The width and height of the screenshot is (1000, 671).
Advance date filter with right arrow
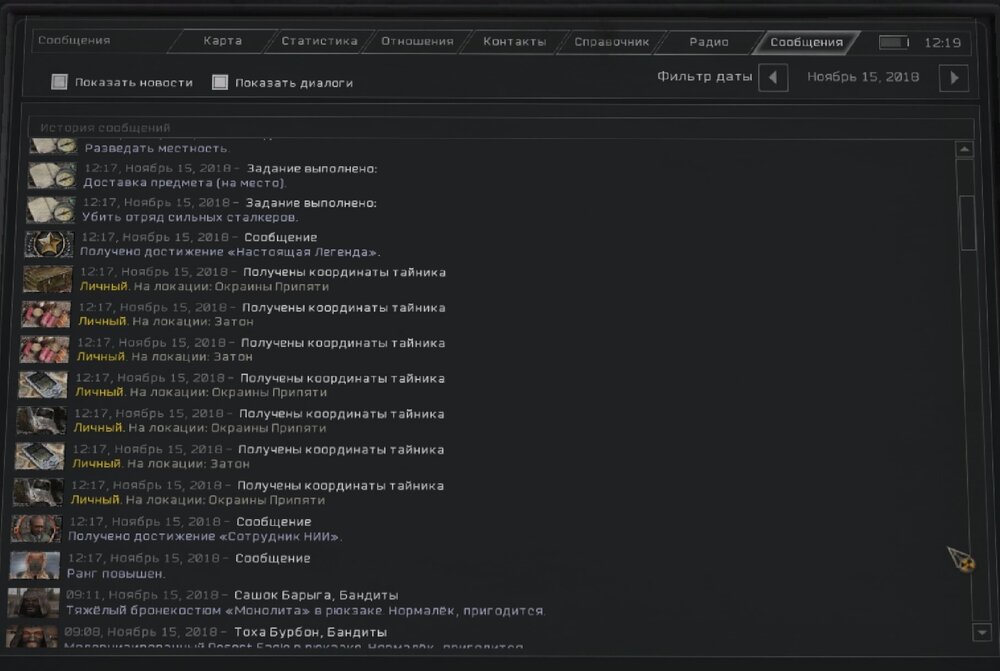pos(954,77)
